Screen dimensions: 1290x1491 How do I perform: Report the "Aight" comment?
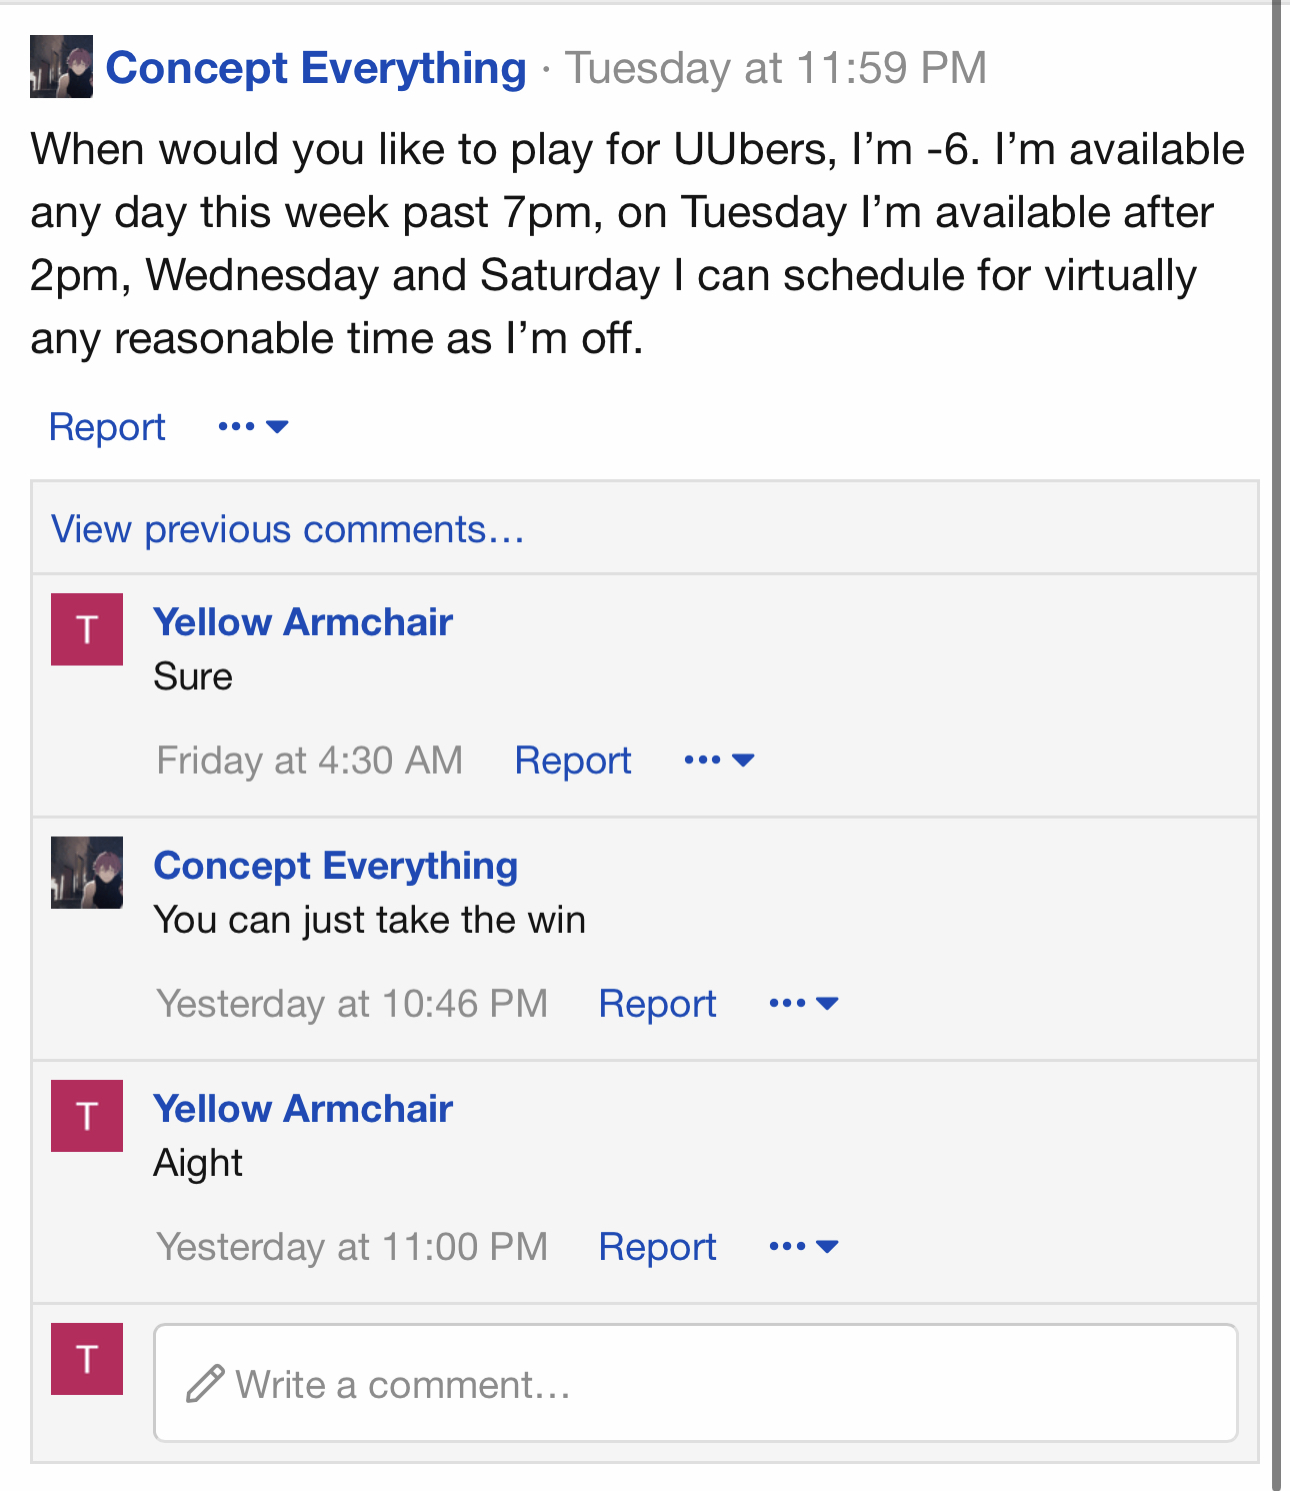pos(657,1247)
